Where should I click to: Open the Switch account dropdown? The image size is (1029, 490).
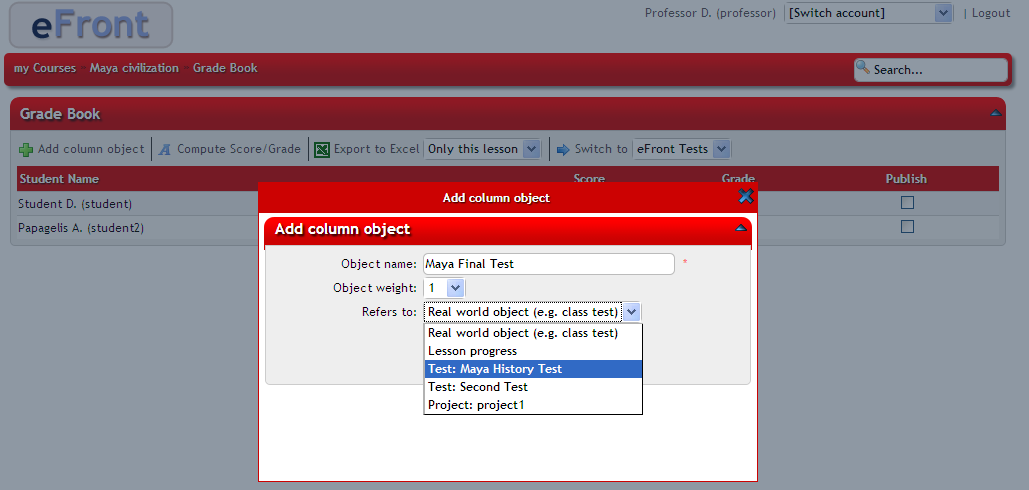869,13
